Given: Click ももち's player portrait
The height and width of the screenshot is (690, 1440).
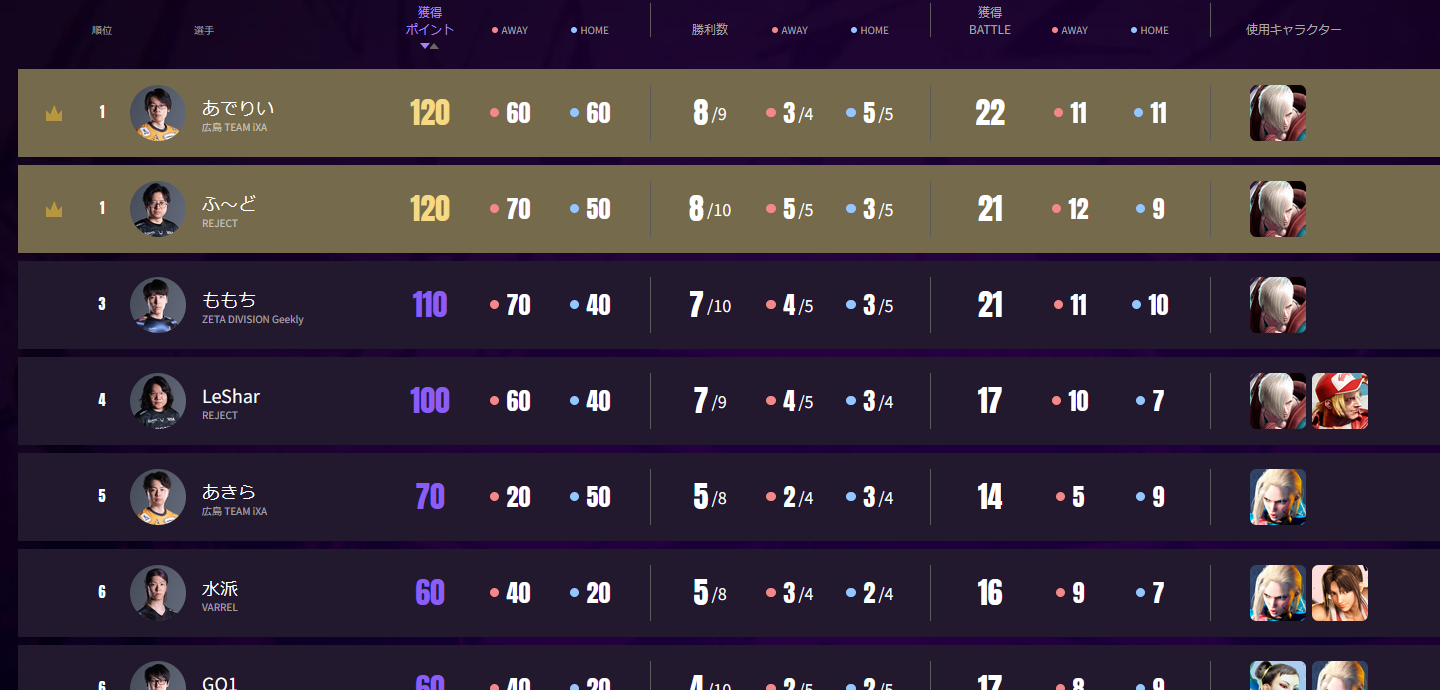Looking at the screenshot, I should pyautogui.click(x=158, y=305).
